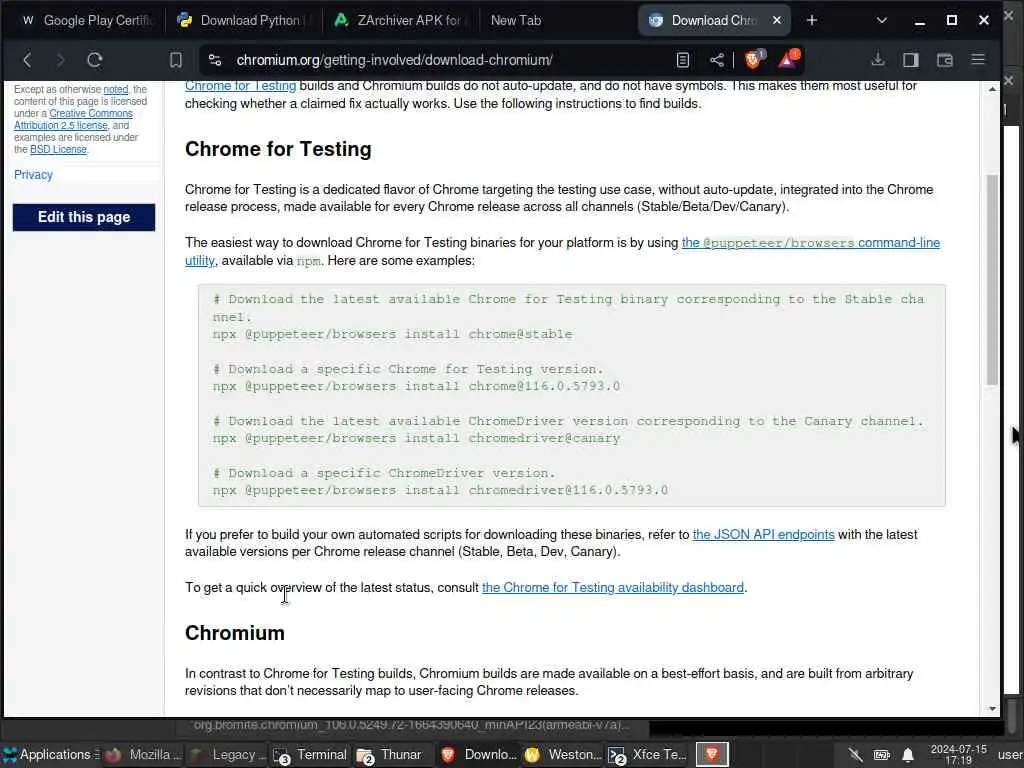The height and width of the screenshot is (768, 1024).
Task: Switch to Brave Downlo... taskbar item
Action: [478, 754]
